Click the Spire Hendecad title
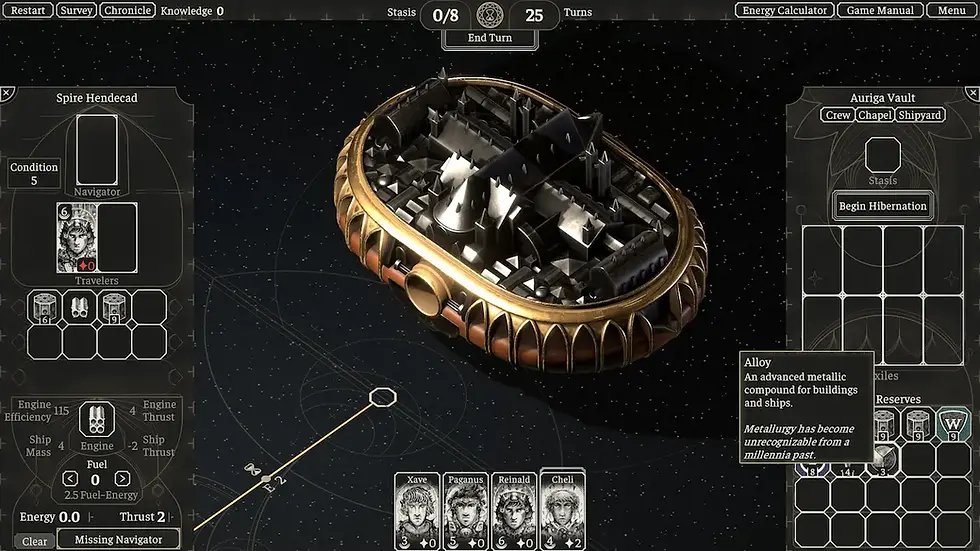980x551 pixels. click(97, 98)
